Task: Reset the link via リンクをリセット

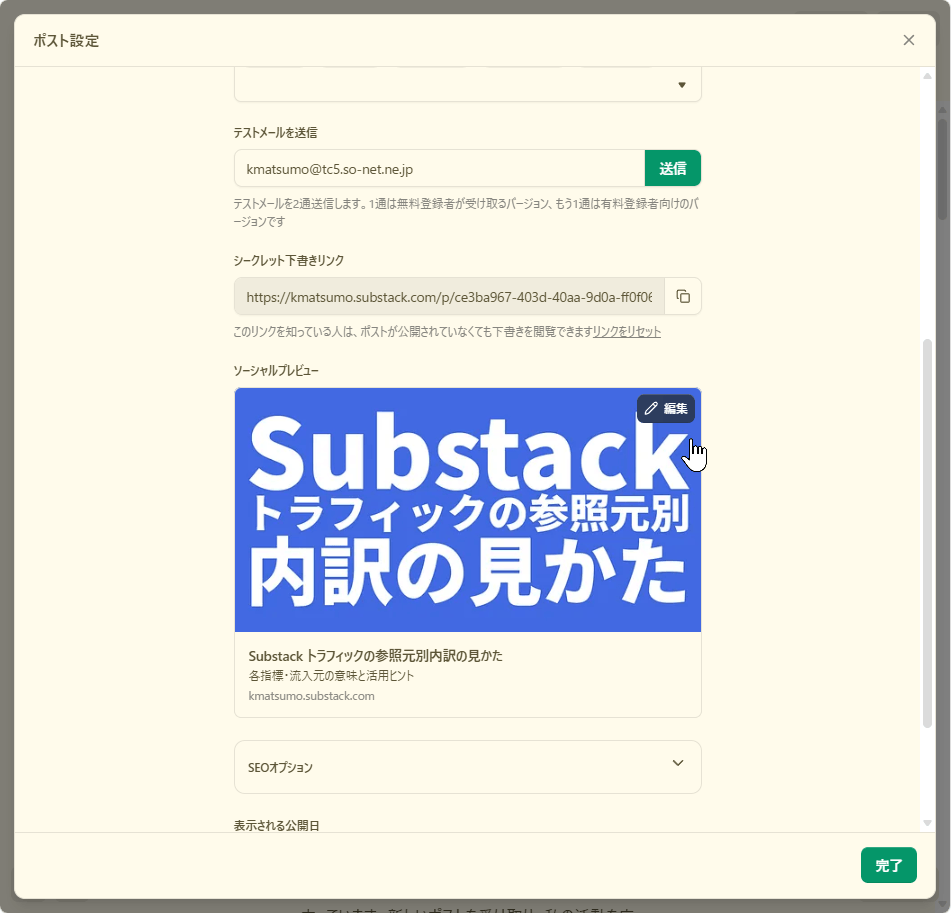Action: pos(627,332)
